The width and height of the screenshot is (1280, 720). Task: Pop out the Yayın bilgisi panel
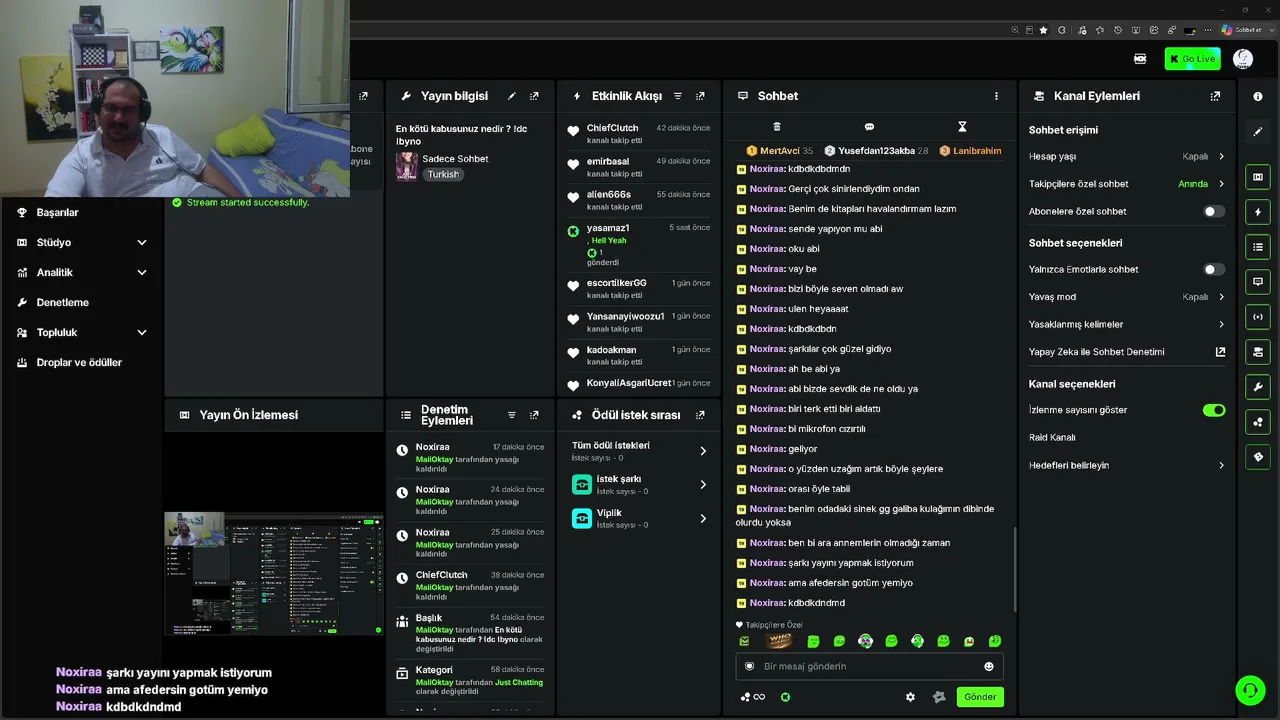(534, 96)
